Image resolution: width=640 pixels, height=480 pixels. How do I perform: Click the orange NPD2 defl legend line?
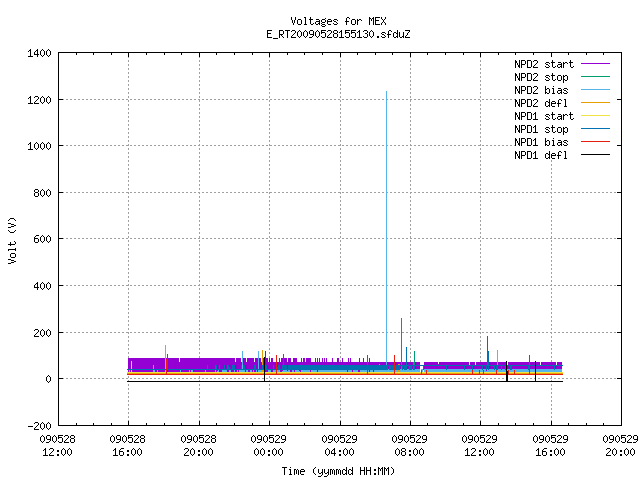pyautogui.click(x=595, y=103)
